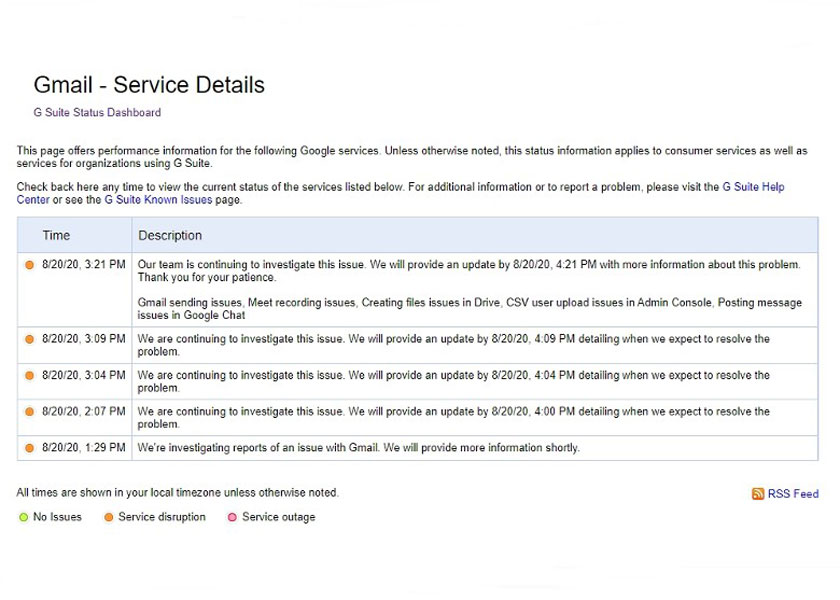Click the orange status dot for 3:04 PM

click(29, 376)
